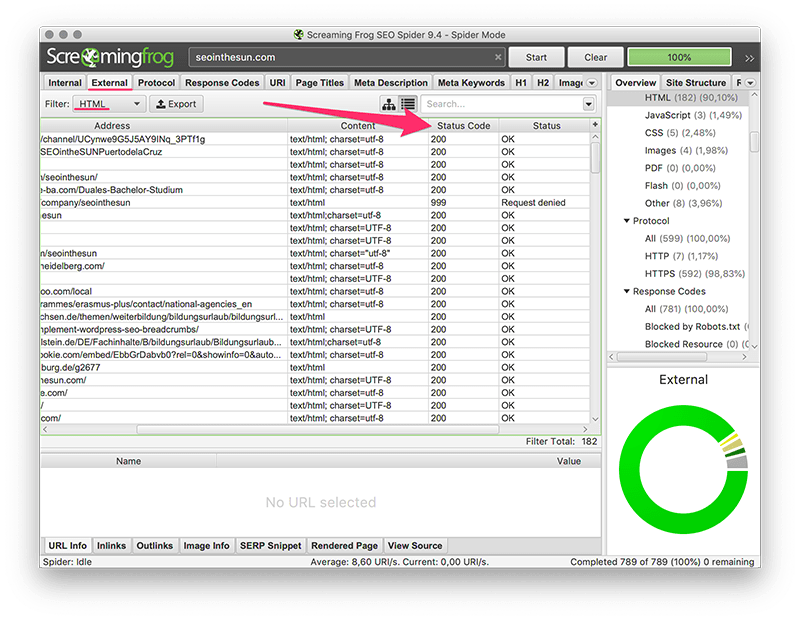Click the Screaming Frog logo
Image resolution: width=800 pixels, height=620 pixels.
pos(110,57)
